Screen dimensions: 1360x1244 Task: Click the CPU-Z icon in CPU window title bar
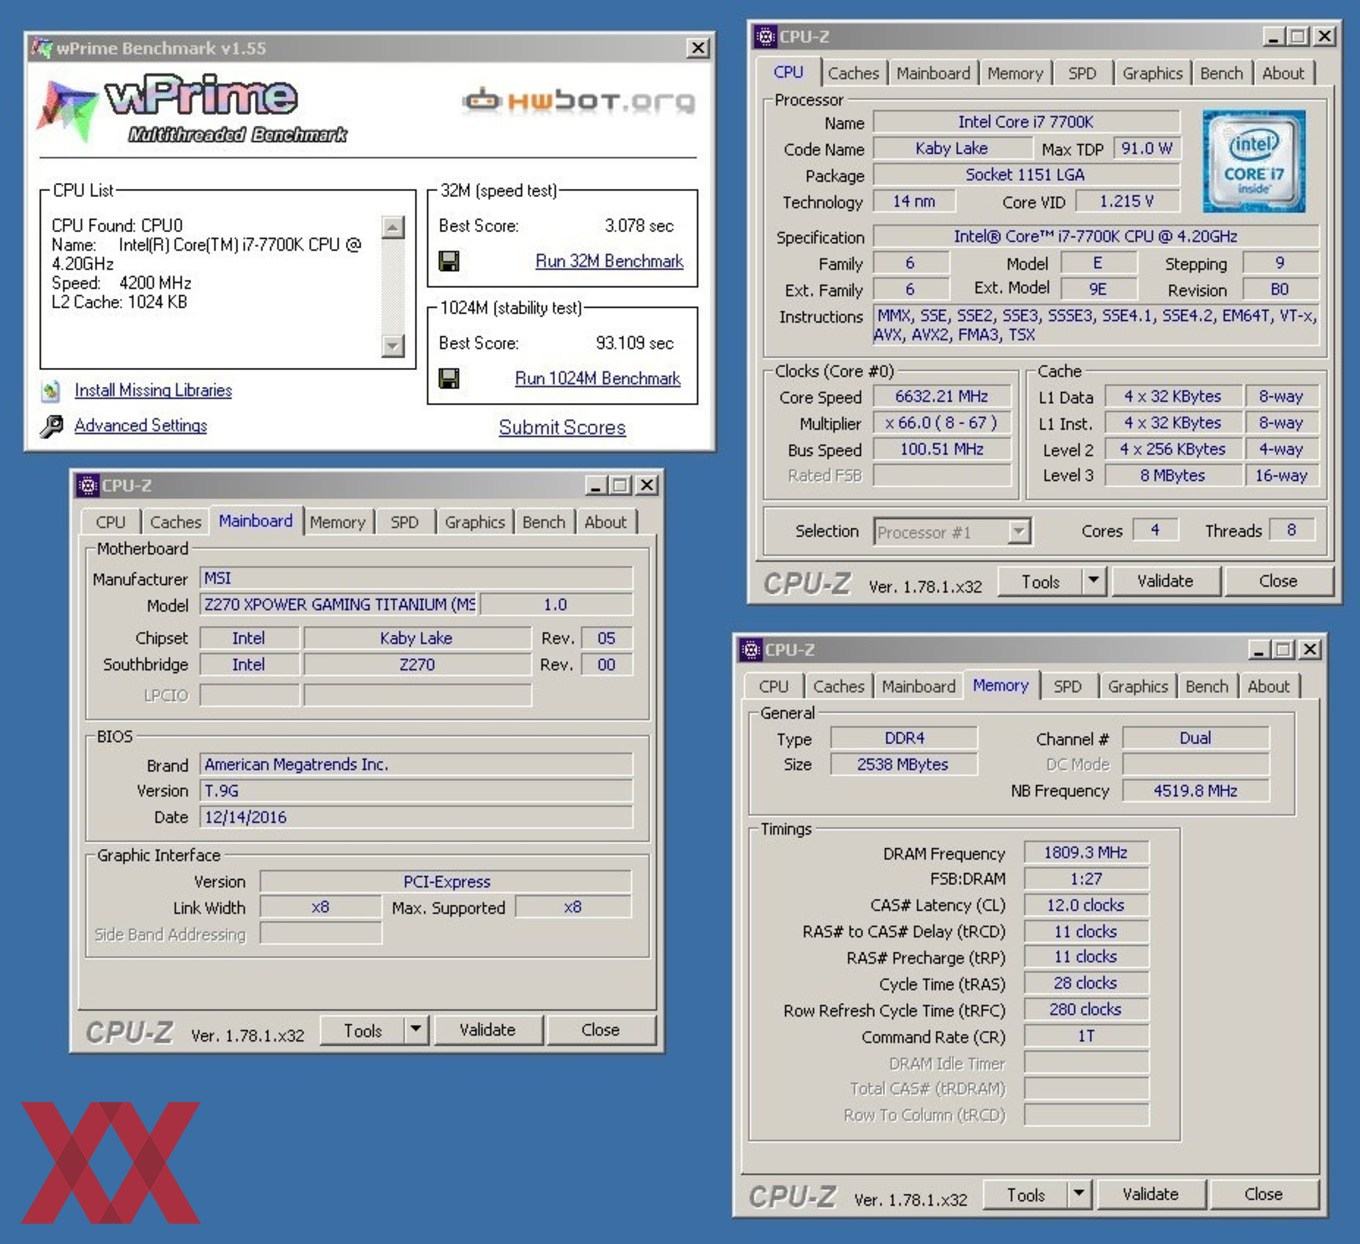coord(766,37)
